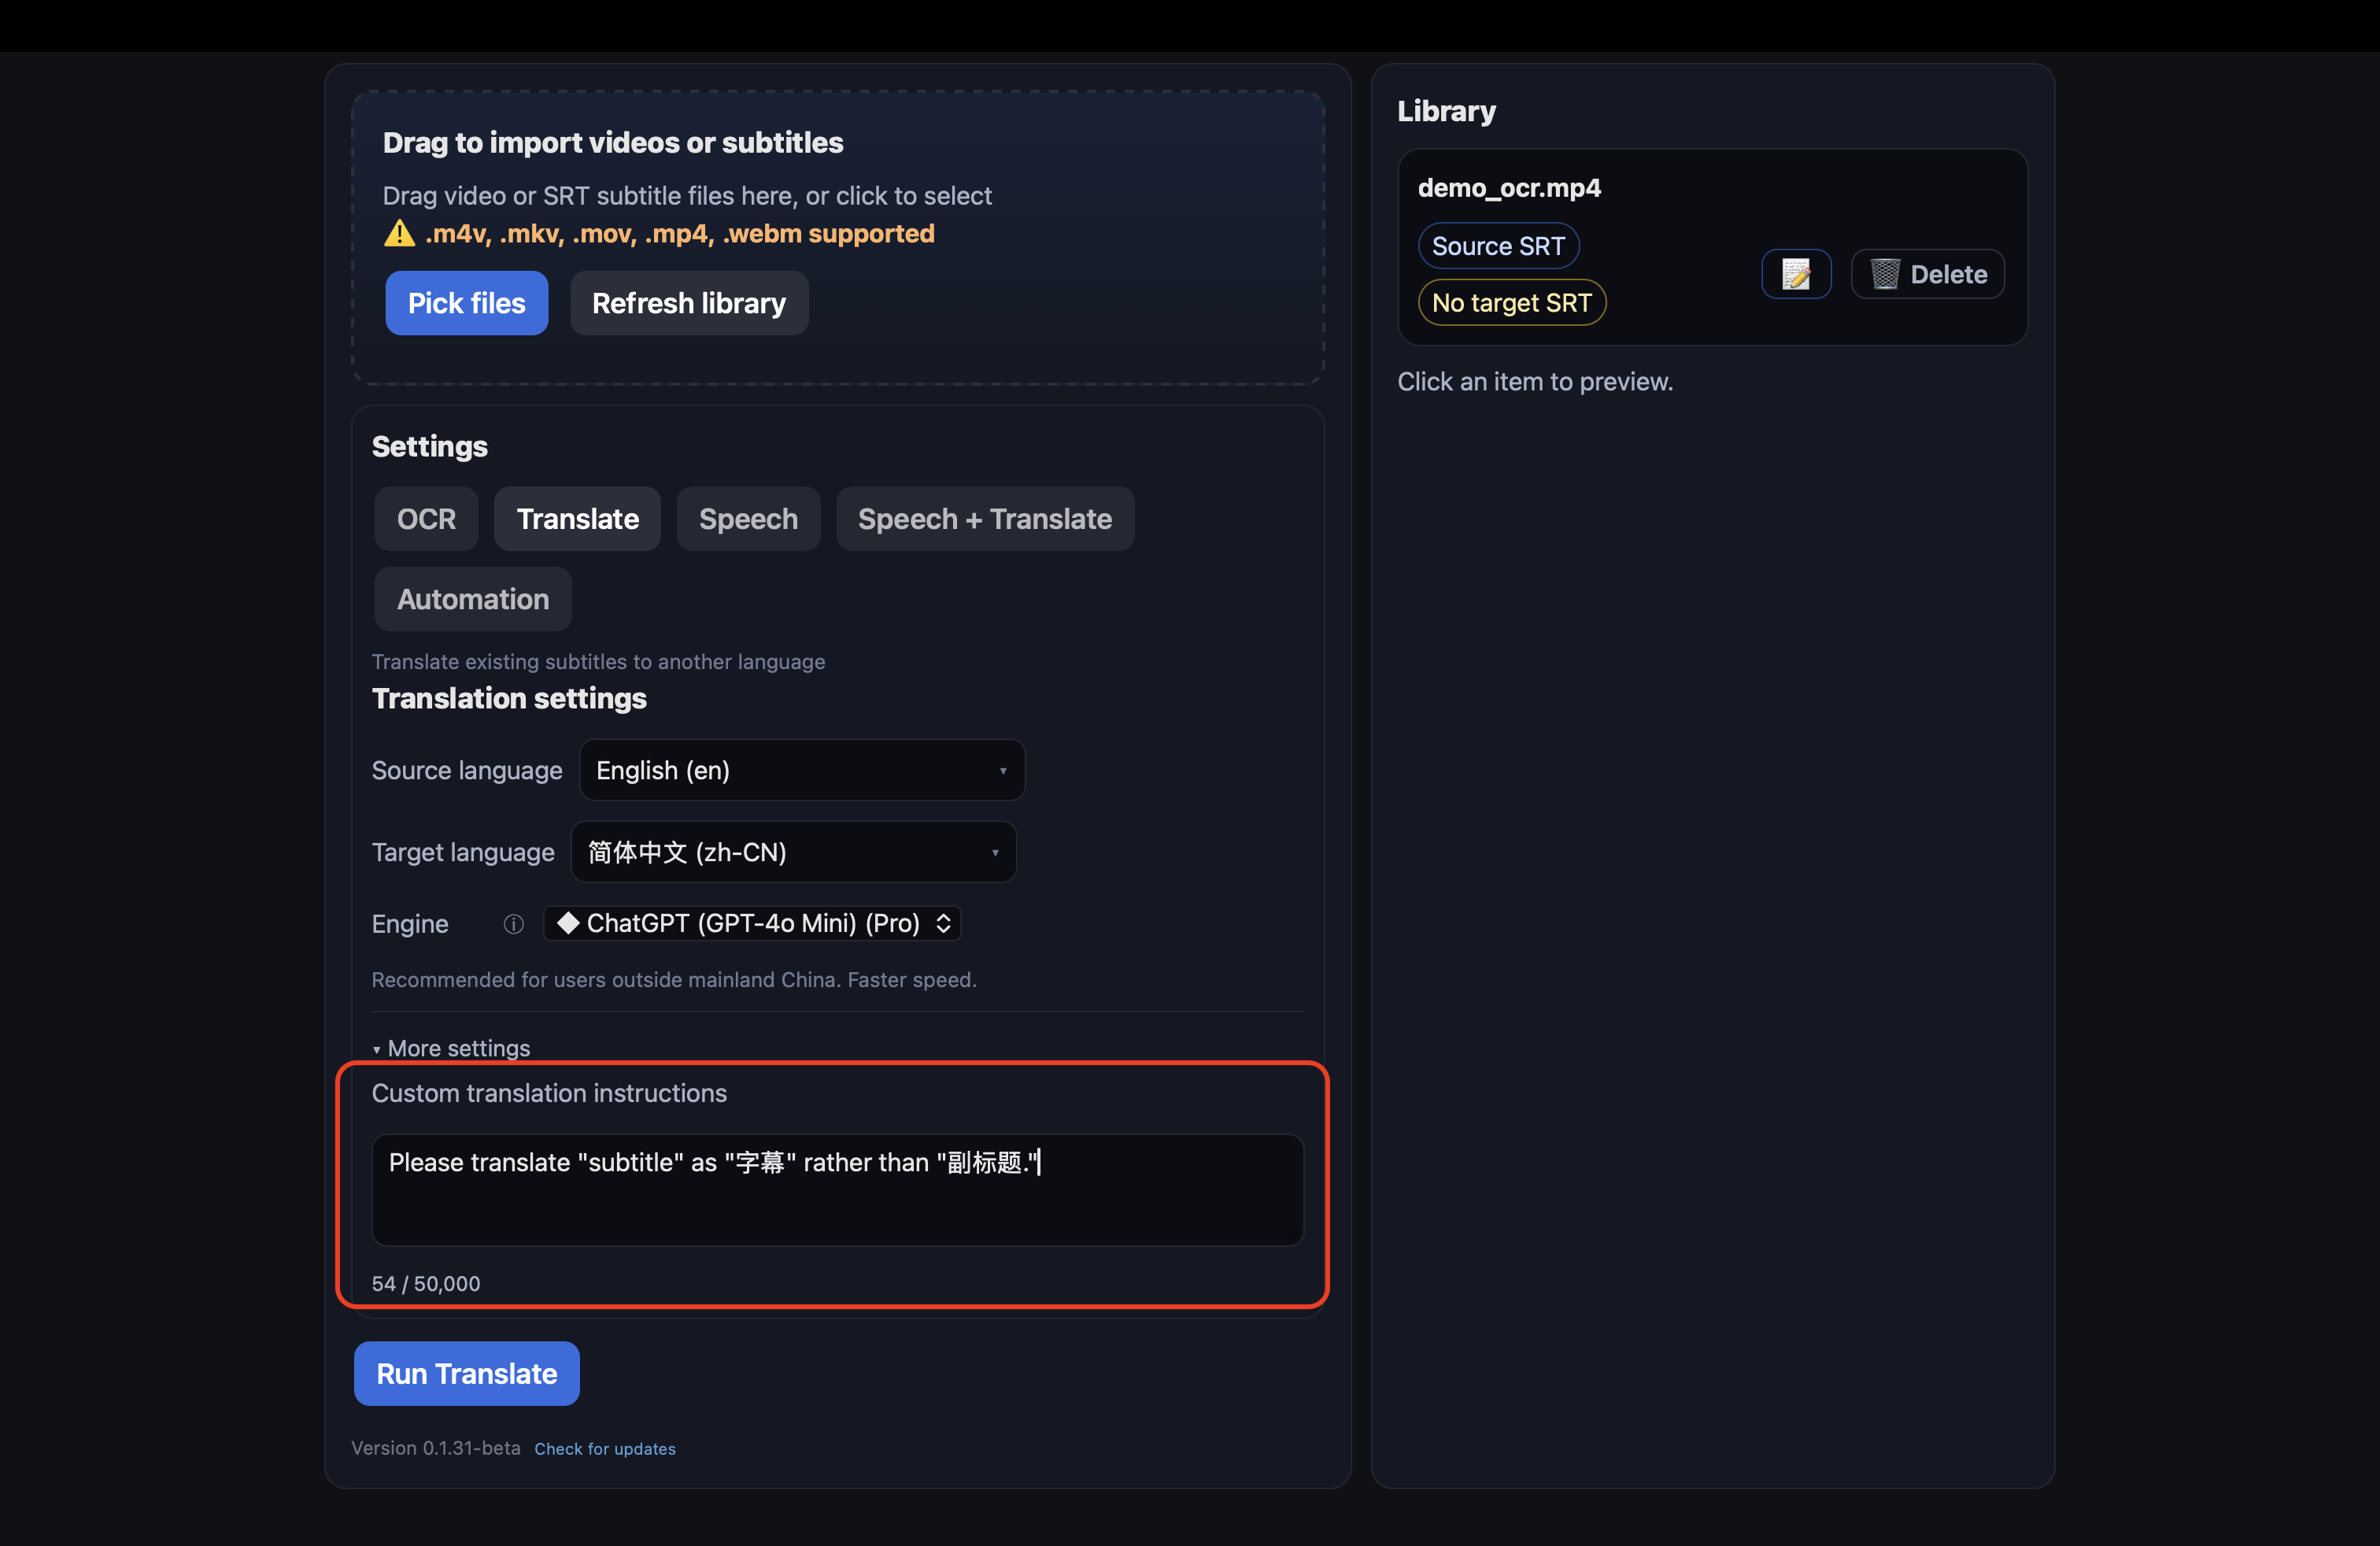
Task: Click the file format warning icon
Action: (x=399, y=234)
